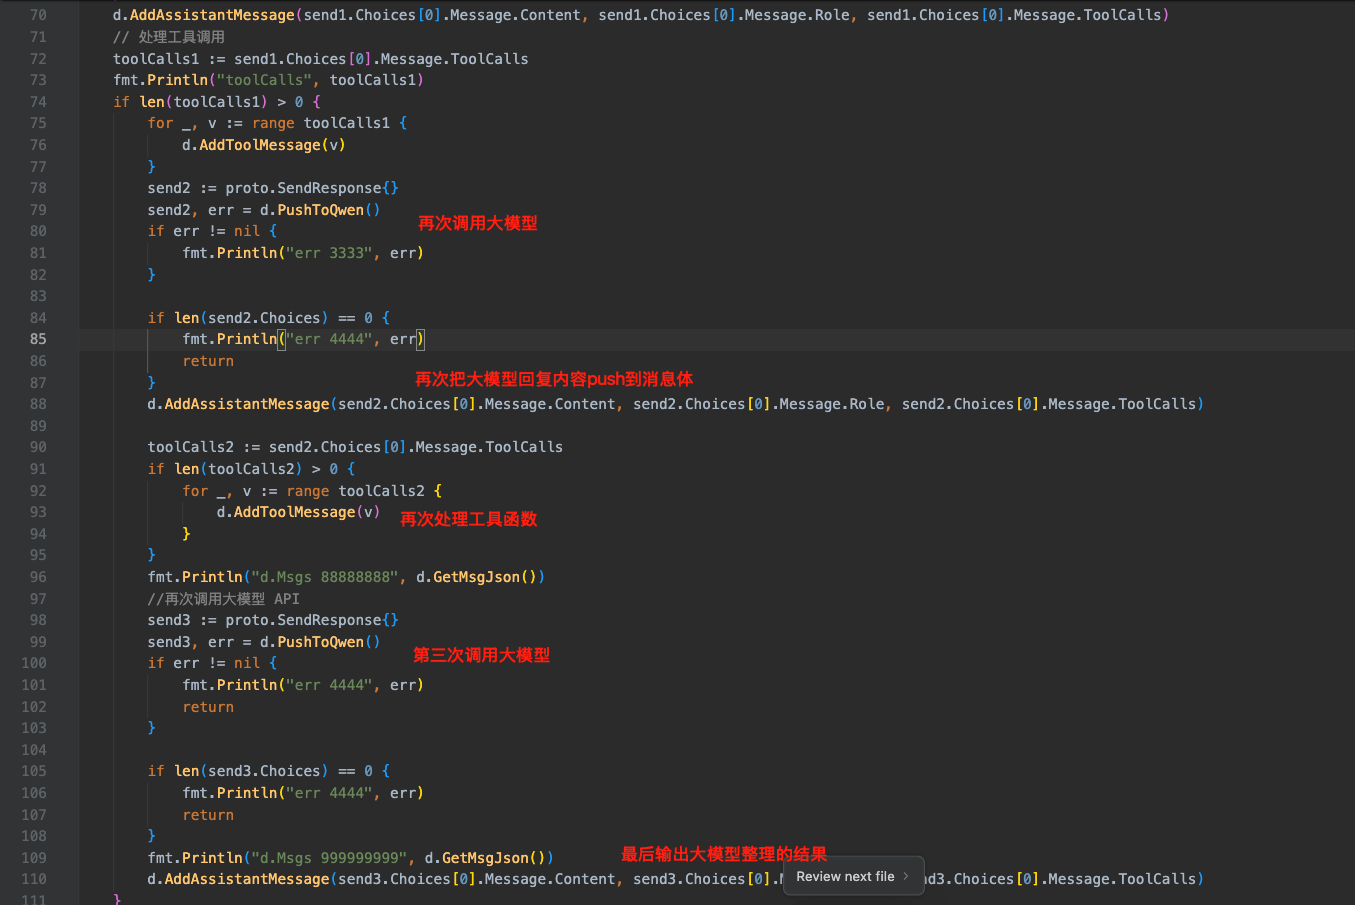1355x905 pixels.
Task: Click the PushToQwen call on line 99
Action: click(320, 642)
